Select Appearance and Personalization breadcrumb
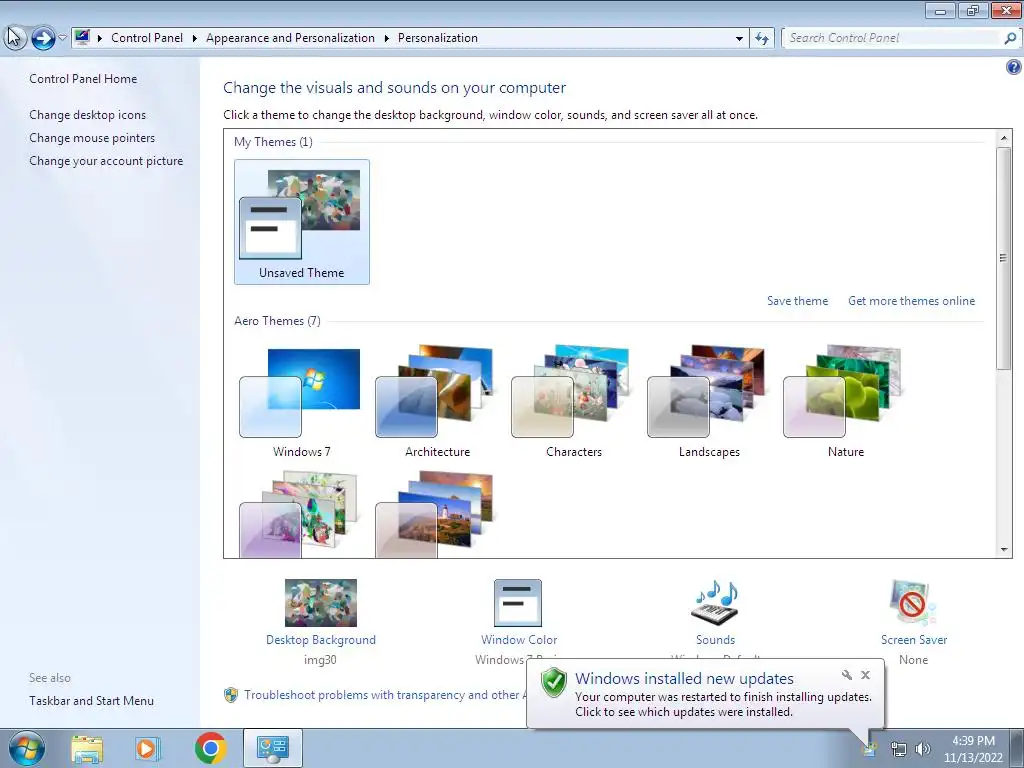 point(291,38)
